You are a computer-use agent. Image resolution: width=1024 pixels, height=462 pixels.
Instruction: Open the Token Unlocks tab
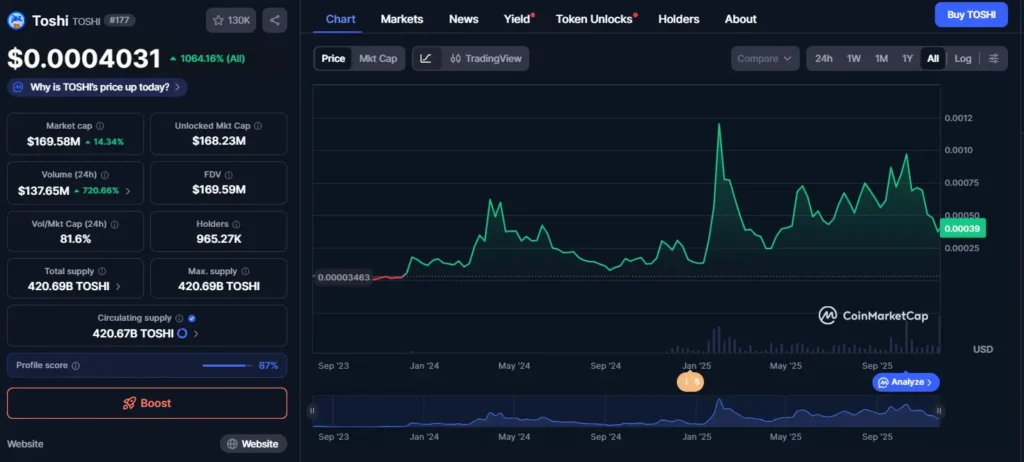[x=594, y=19]
